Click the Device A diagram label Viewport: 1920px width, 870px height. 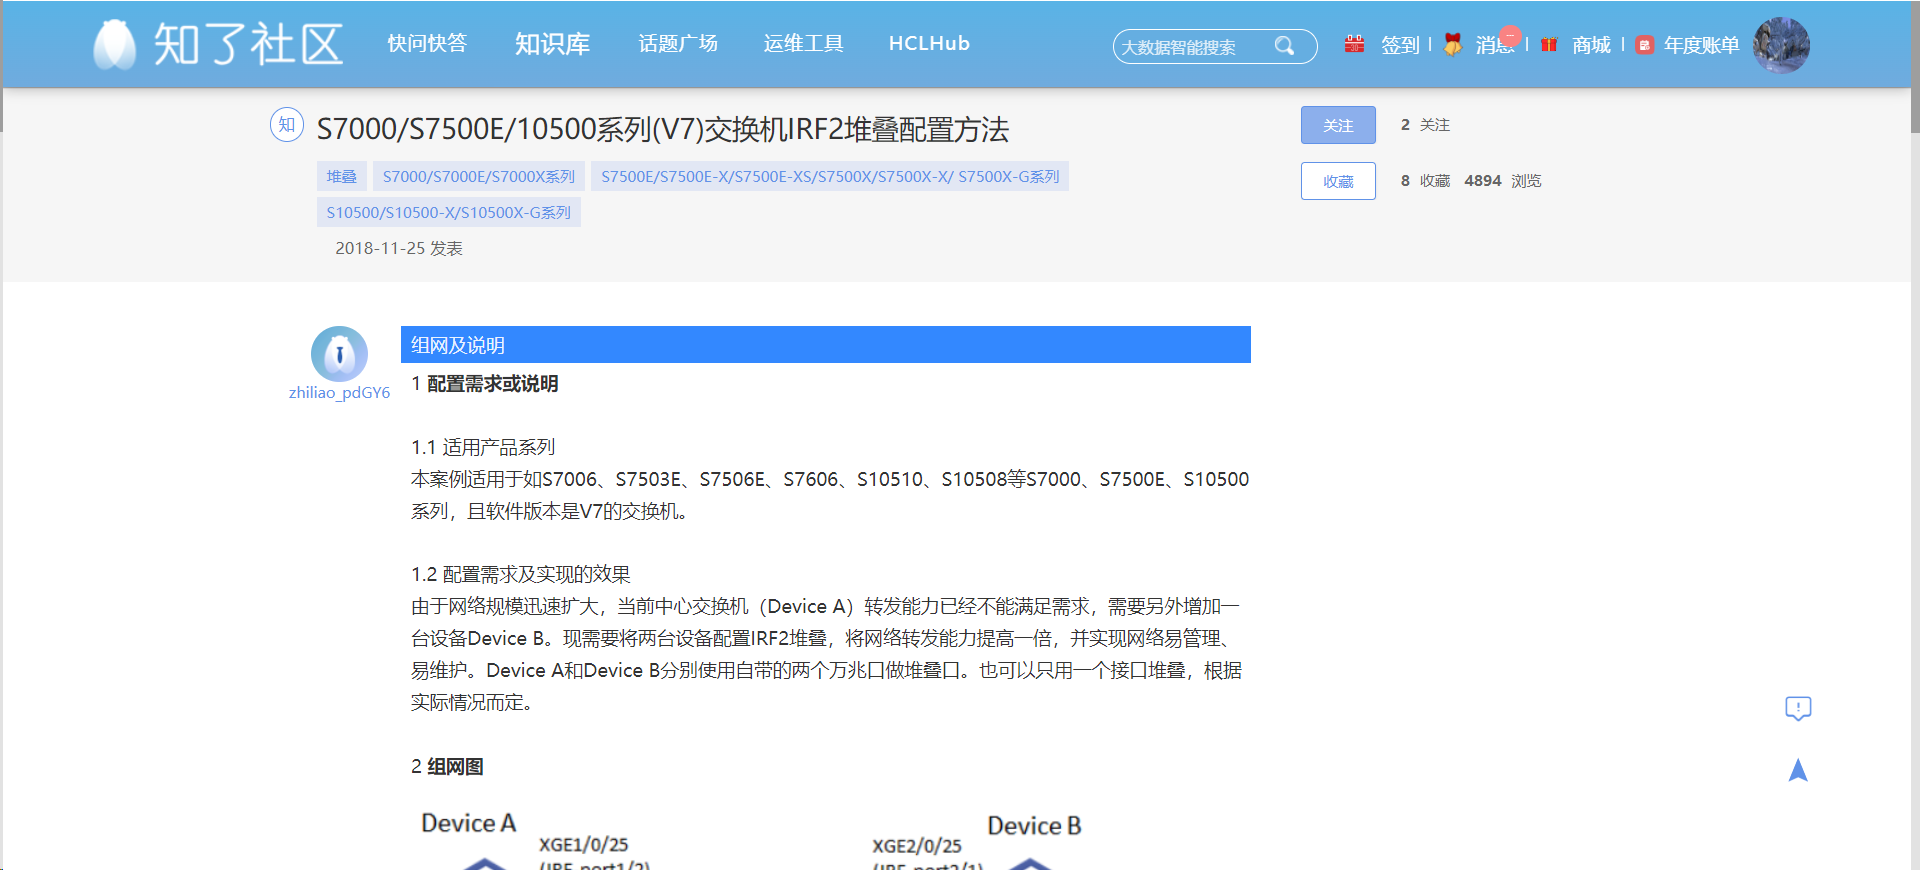(468, 823)
